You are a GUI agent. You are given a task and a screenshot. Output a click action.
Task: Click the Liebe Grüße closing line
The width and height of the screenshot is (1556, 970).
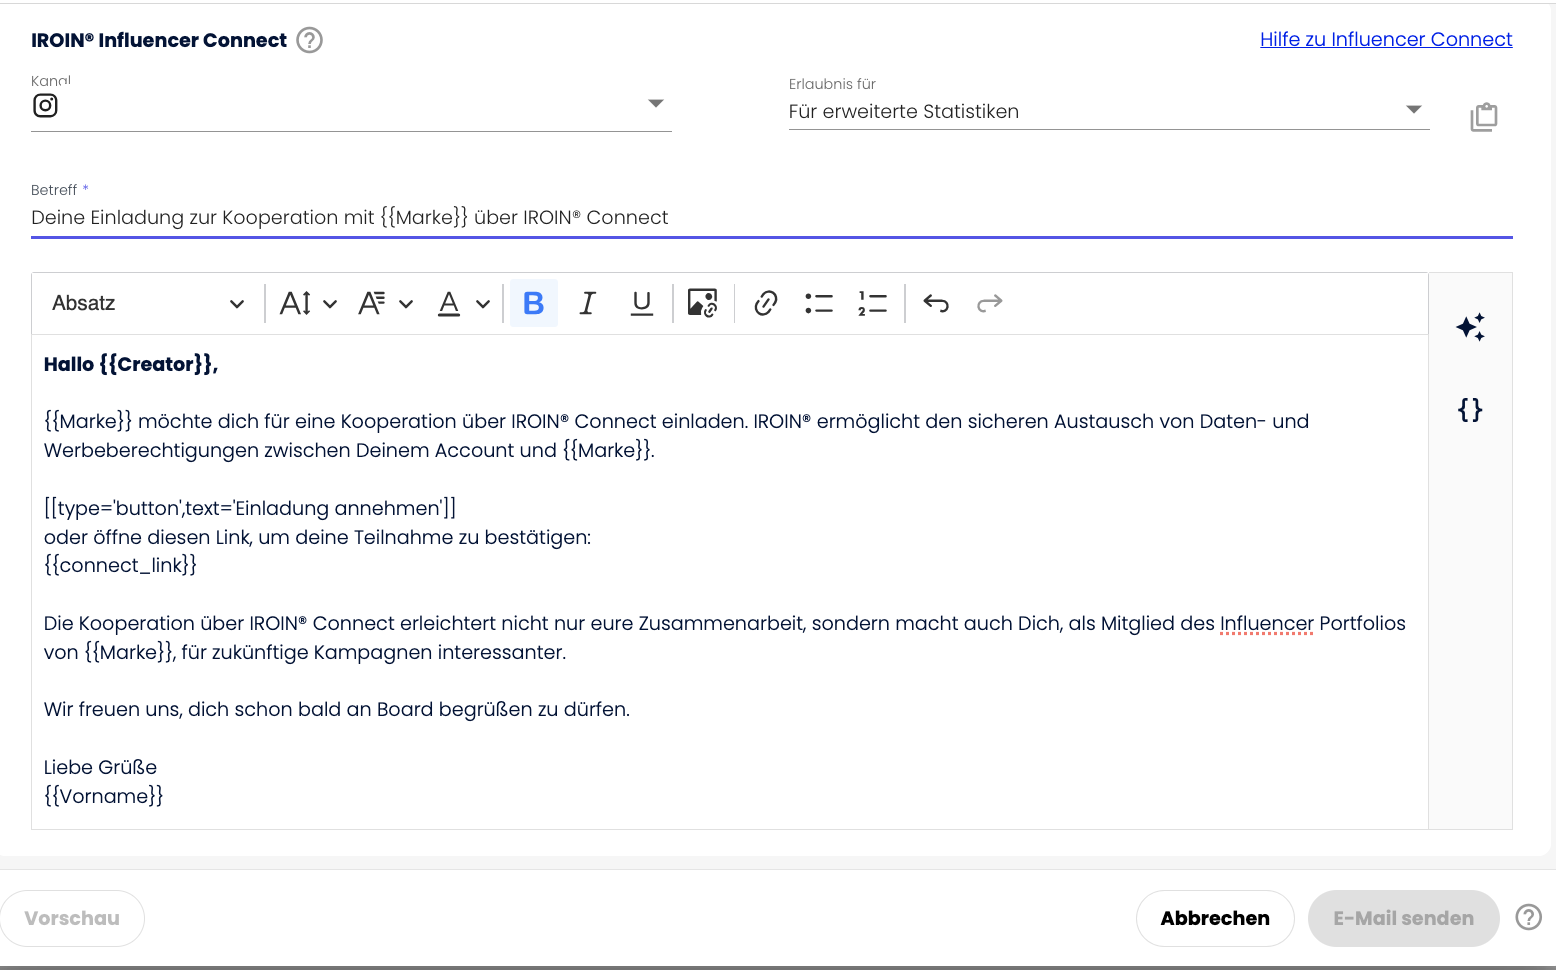[x=100, y=767]
